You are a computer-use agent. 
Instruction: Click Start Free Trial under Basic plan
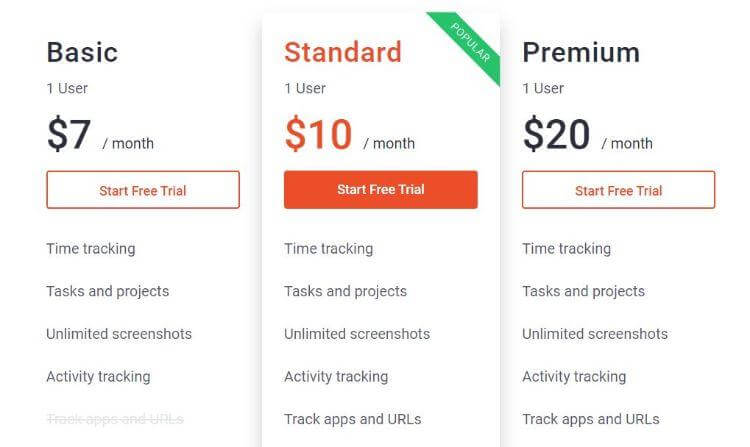click(143, 190)
